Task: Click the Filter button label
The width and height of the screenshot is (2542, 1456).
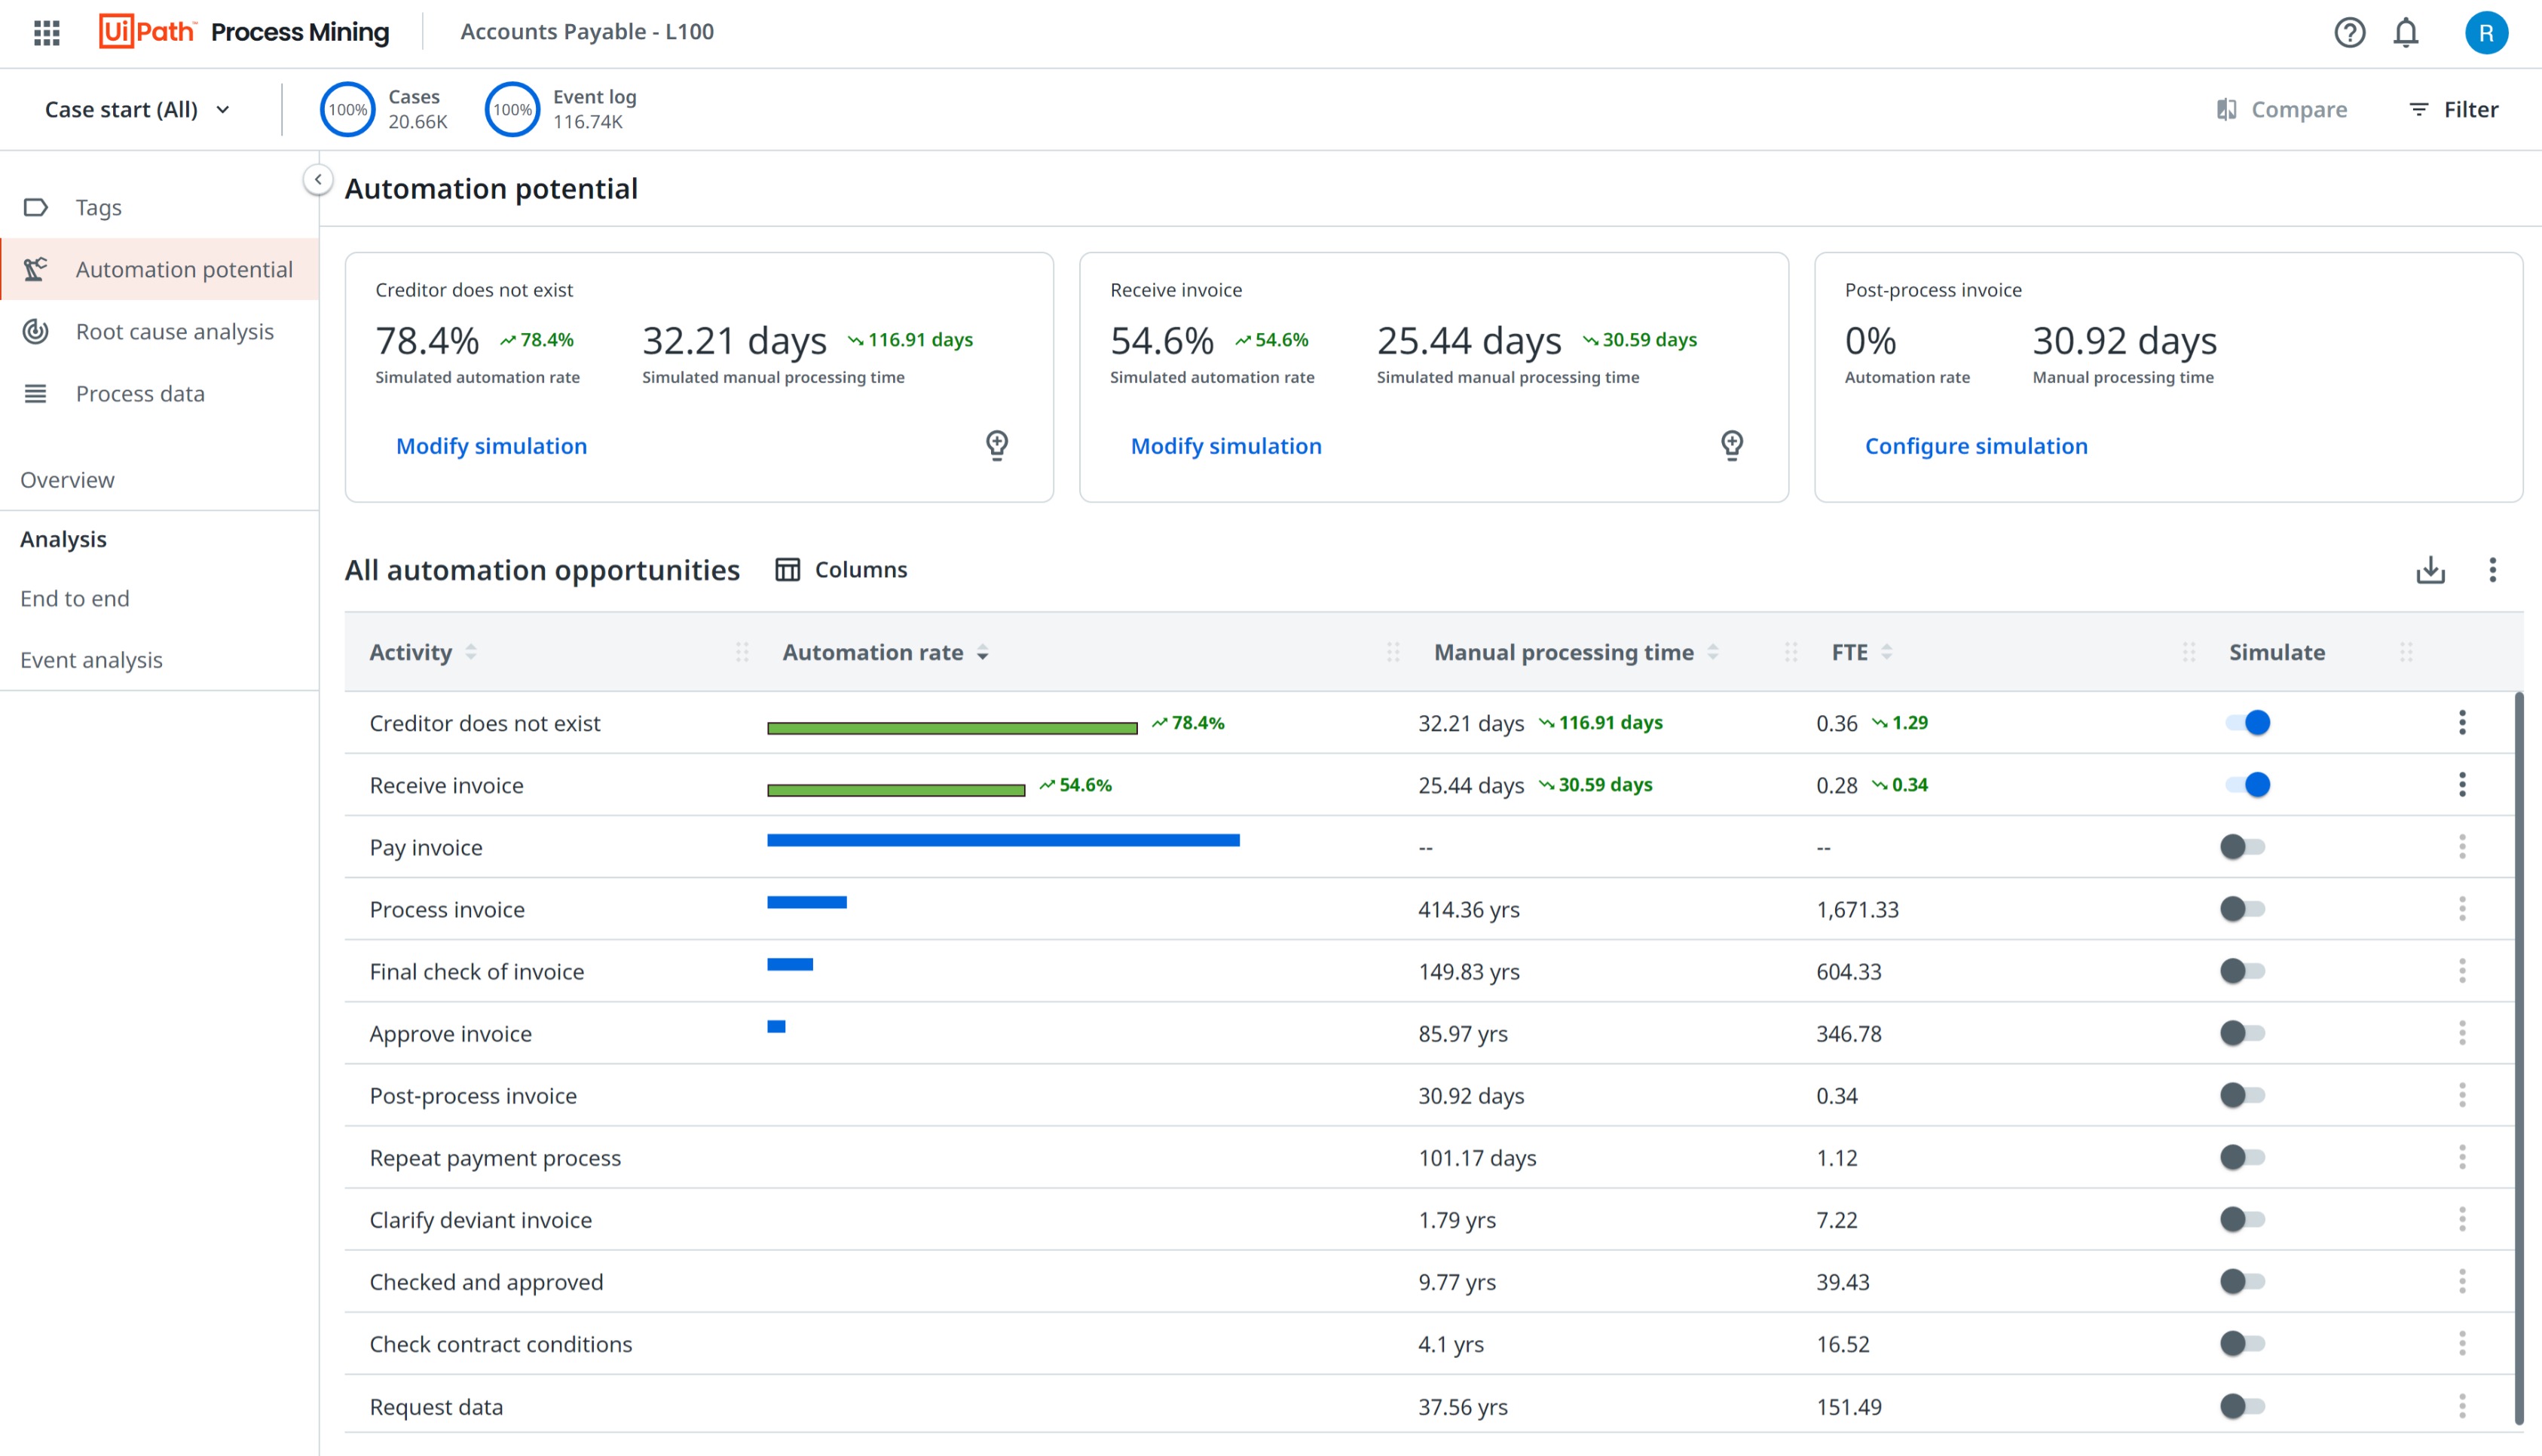Action: pos(2471,109)
